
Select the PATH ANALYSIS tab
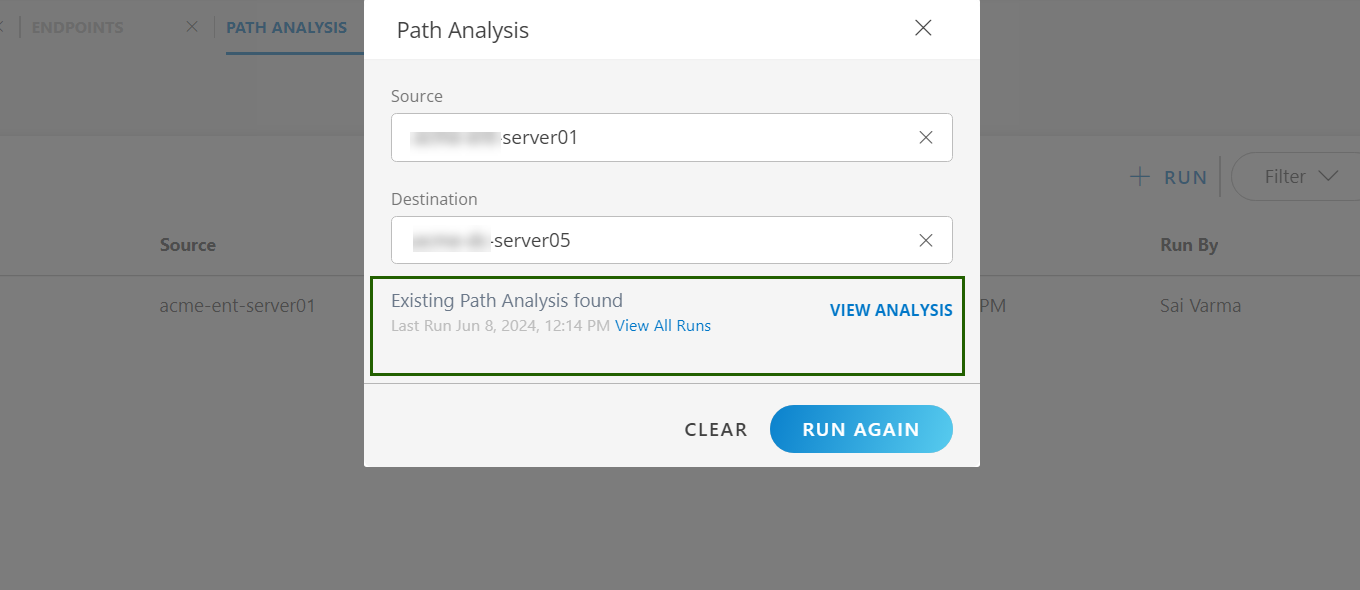287,27
